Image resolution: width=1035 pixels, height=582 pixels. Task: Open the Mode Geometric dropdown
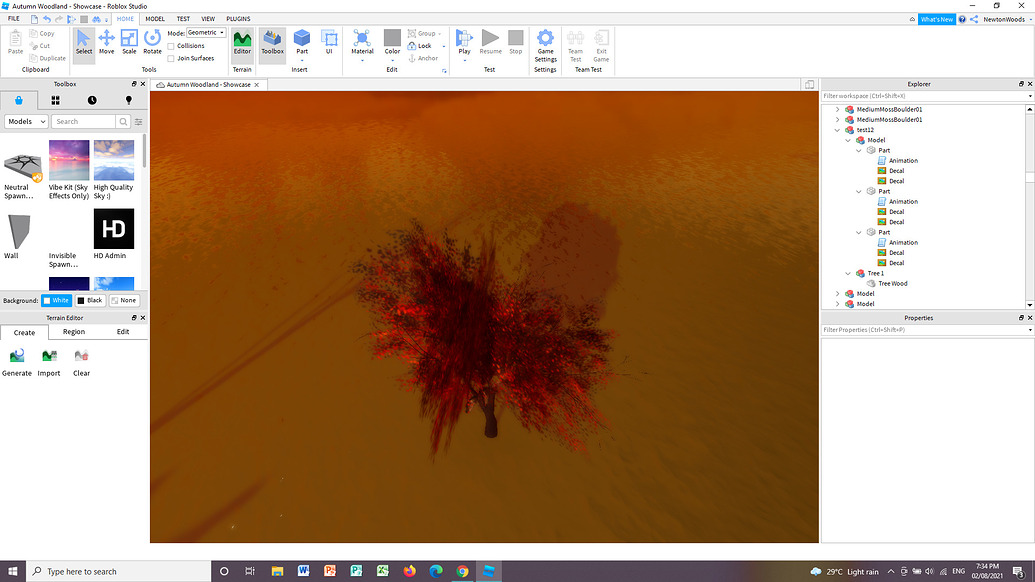pos(206,32)
